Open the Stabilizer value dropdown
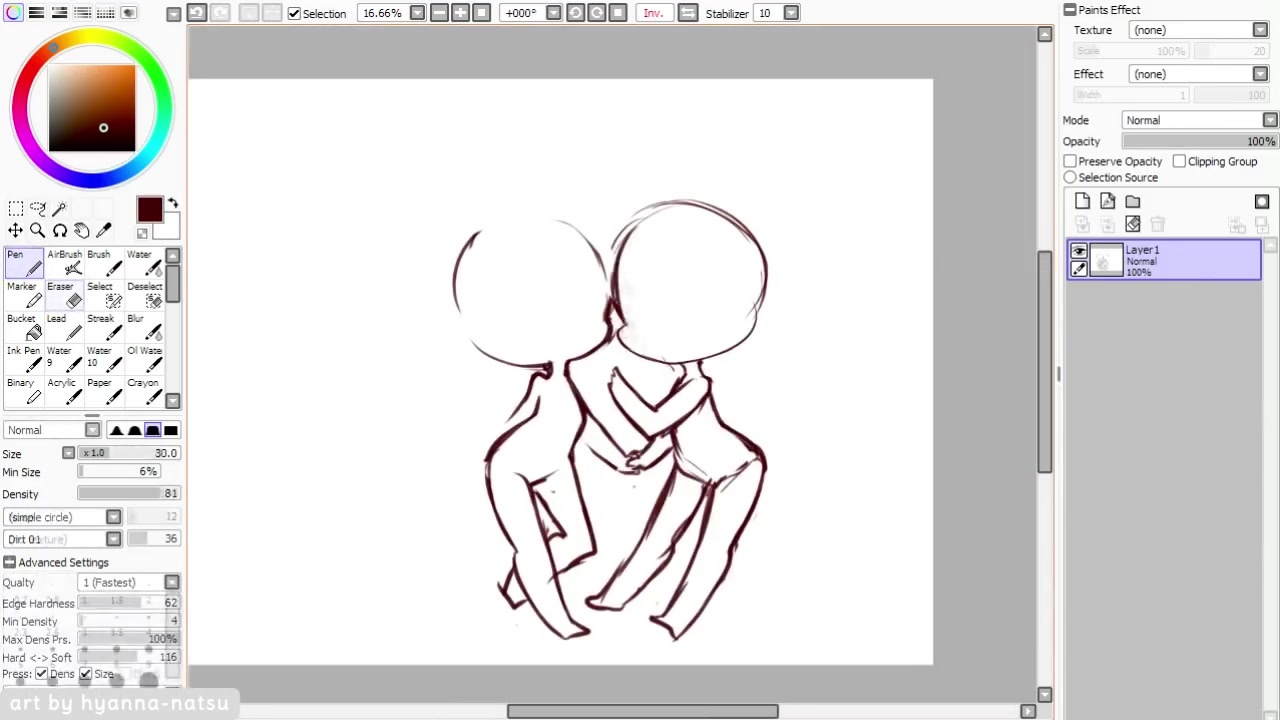The height and width of the screenshot is (720, 1280). click(791, 13)
